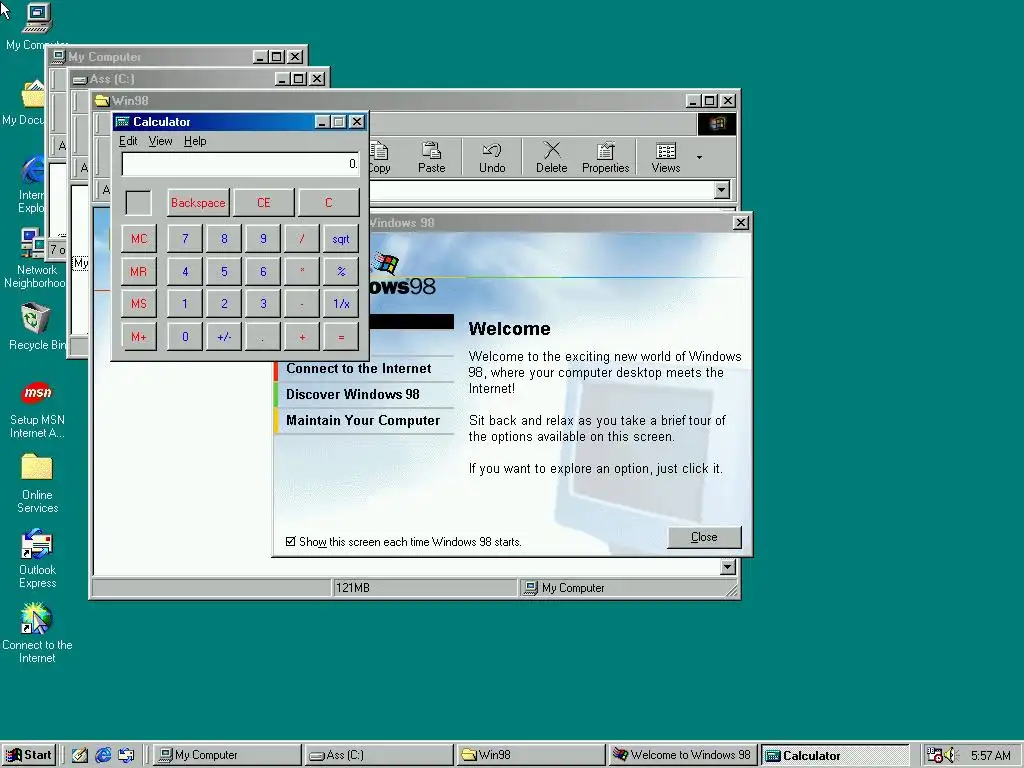The height and width of the screenshot is (768, 1024).
Task: Click the MC memory clear key
Action: pos(138,239)
